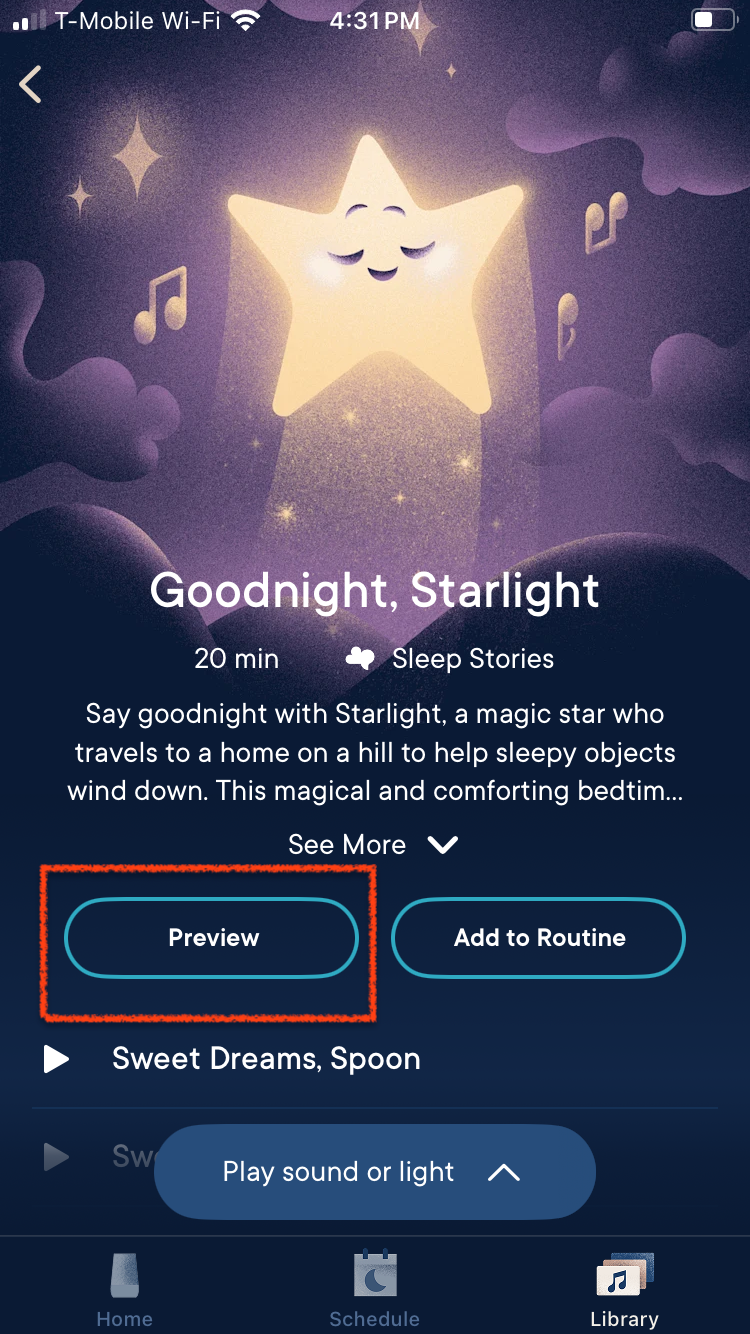The height and width of the screenshot is (1334, 750).
Task: Expand description with the See More chevron
Action: coord(442,845)
